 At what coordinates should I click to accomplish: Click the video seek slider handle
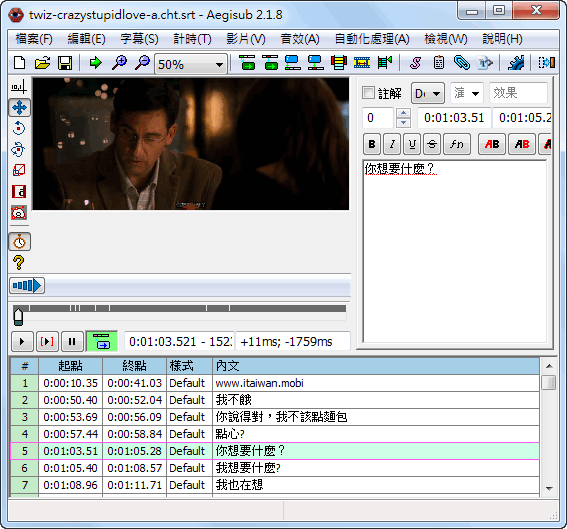tap(18, 316)
